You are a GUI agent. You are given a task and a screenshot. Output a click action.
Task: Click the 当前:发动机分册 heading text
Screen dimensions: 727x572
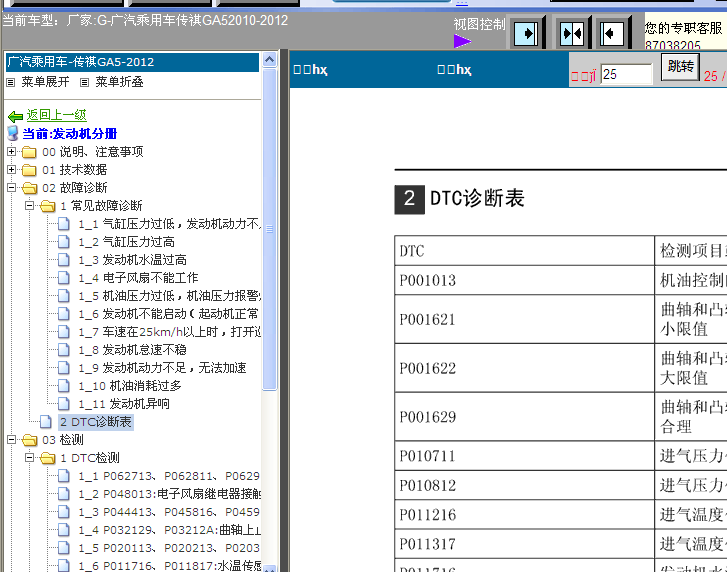70,134
